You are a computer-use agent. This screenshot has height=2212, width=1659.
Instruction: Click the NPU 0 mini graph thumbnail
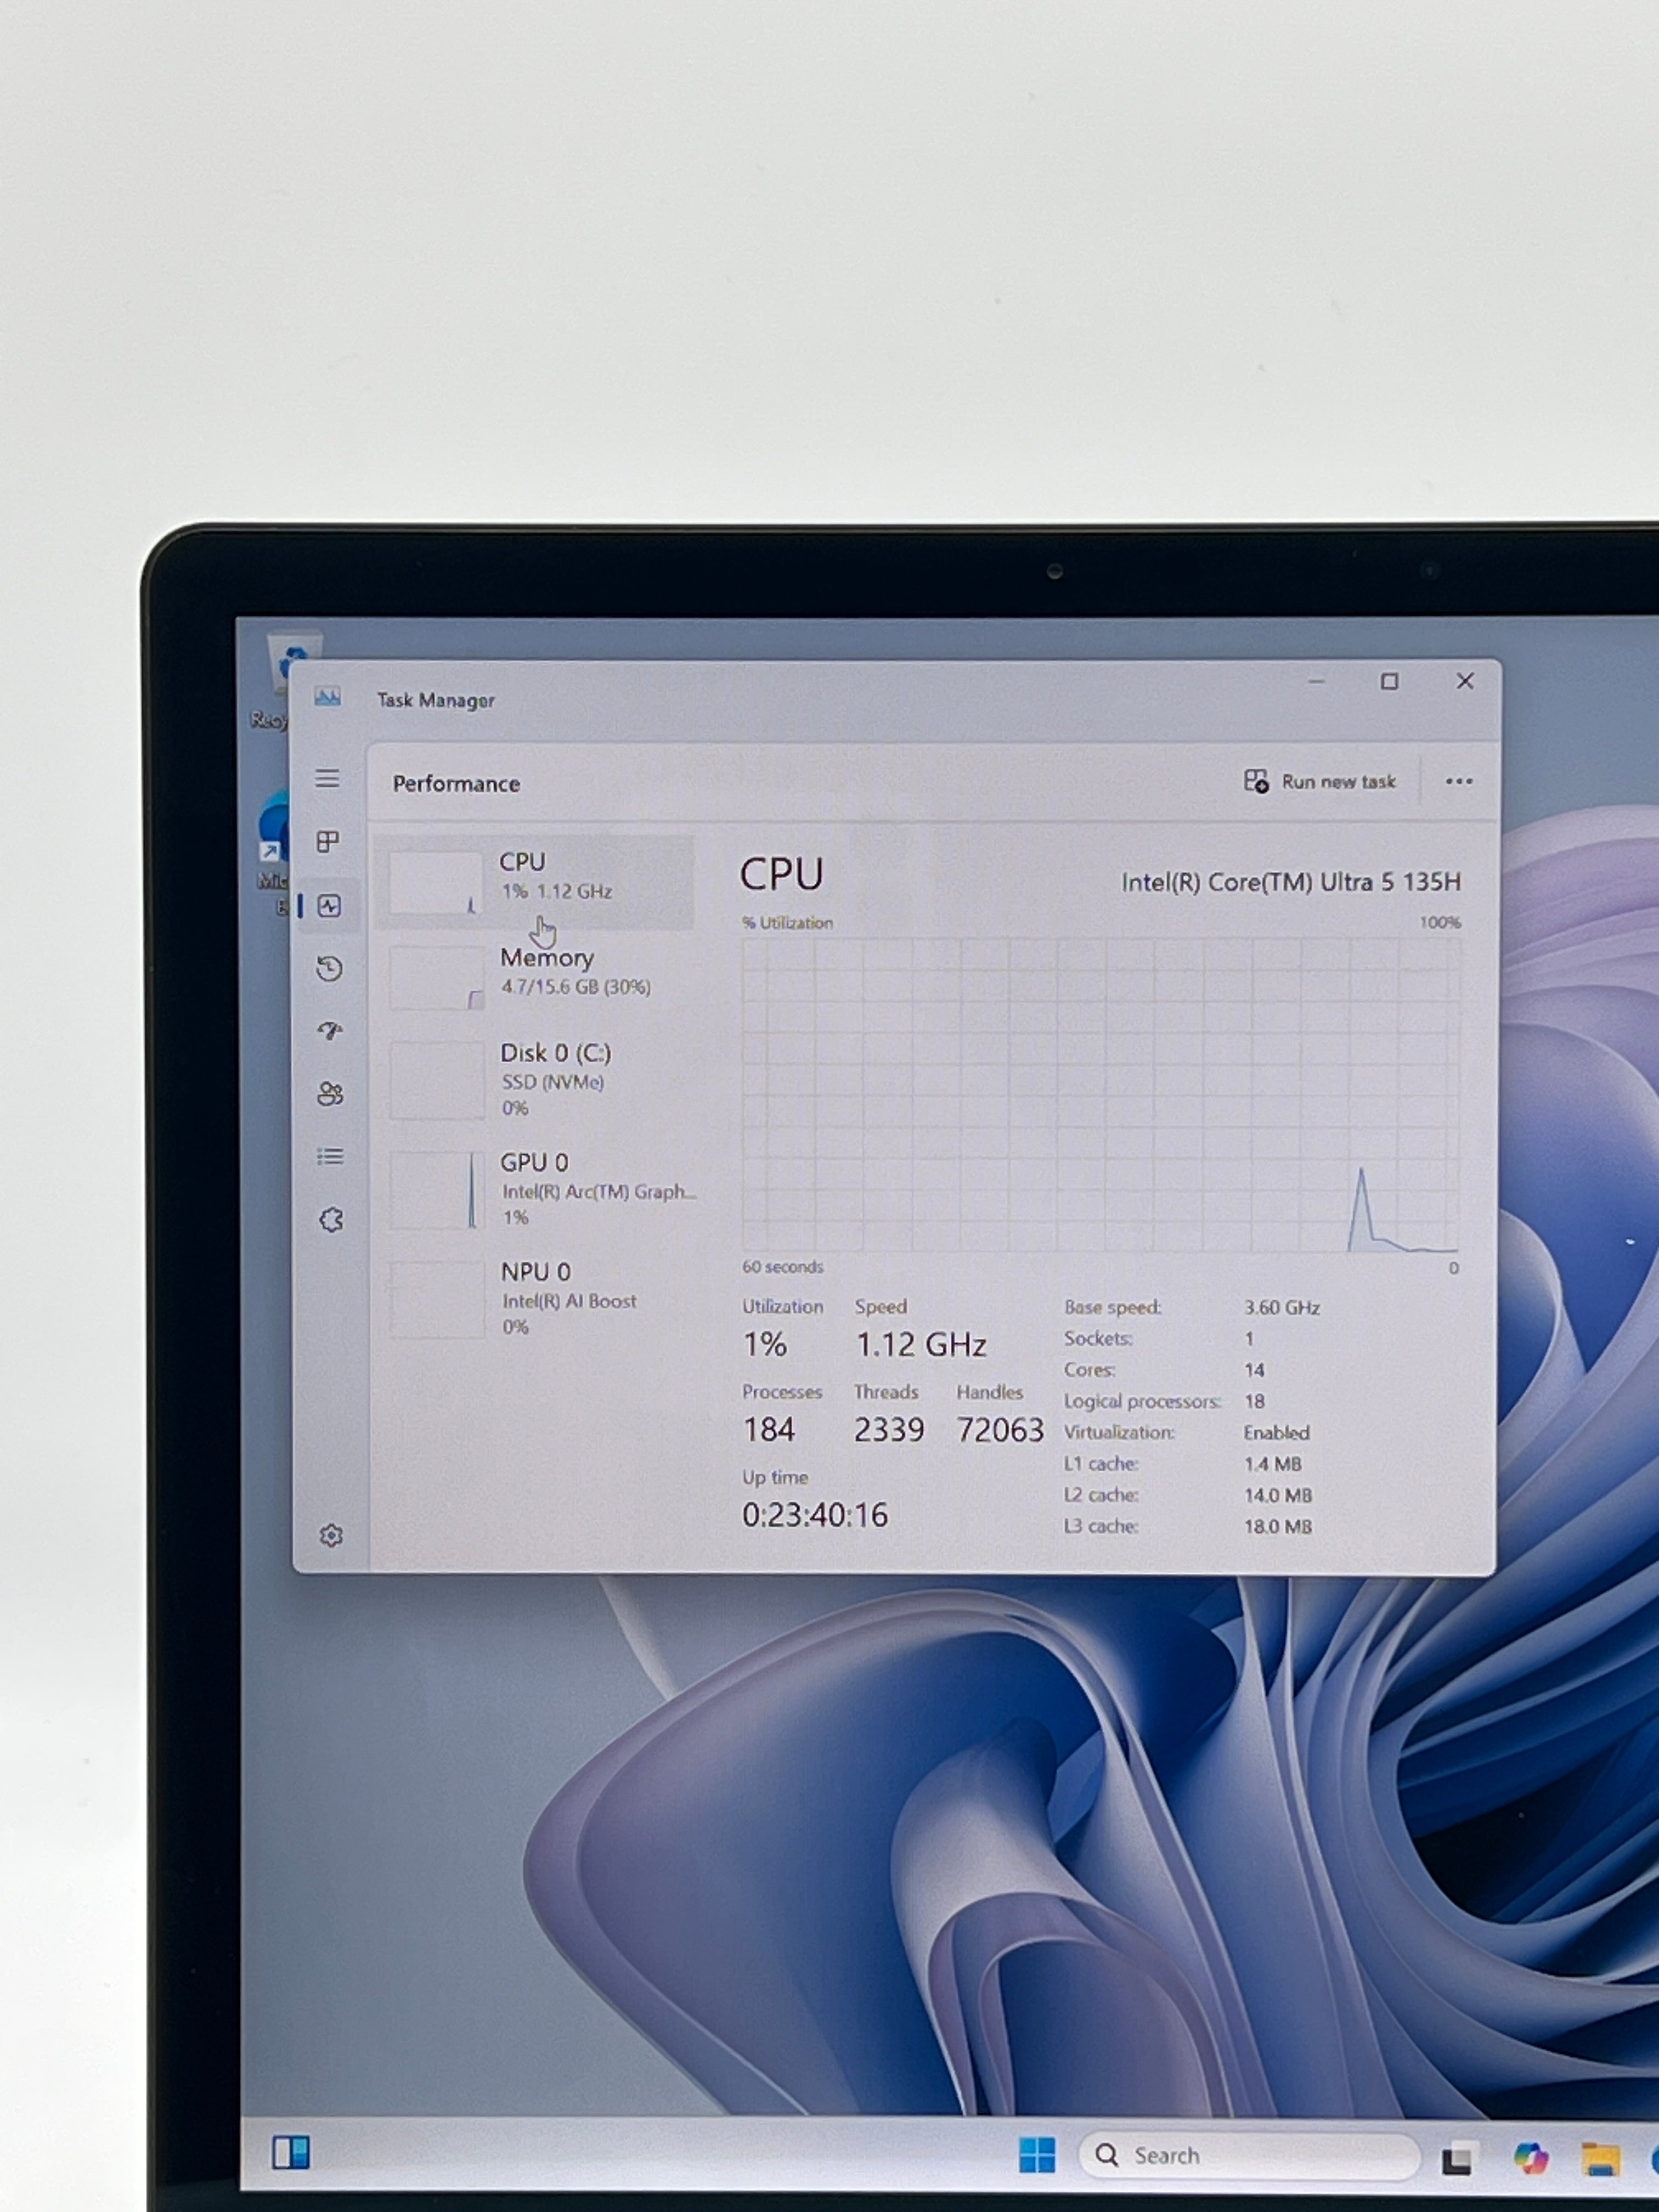tap(438, 1299)
